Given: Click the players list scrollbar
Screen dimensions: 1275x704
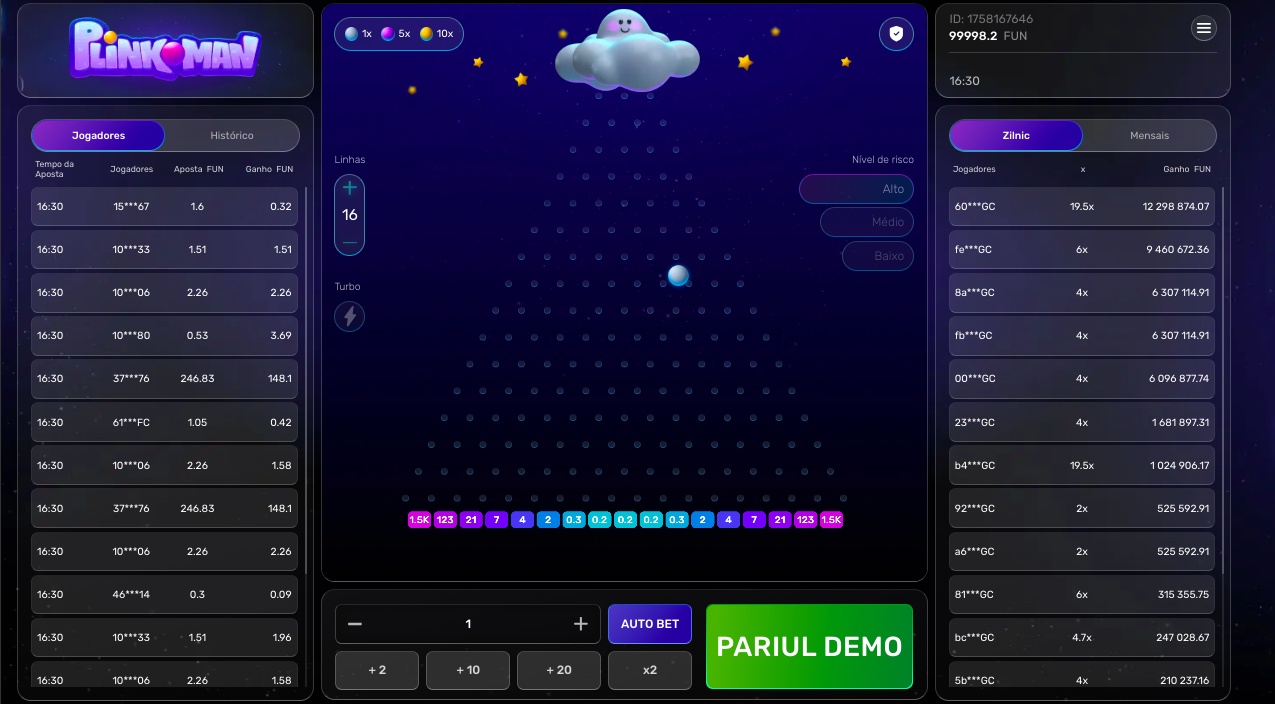Looking at the screenshot, I should pos(306,380).
